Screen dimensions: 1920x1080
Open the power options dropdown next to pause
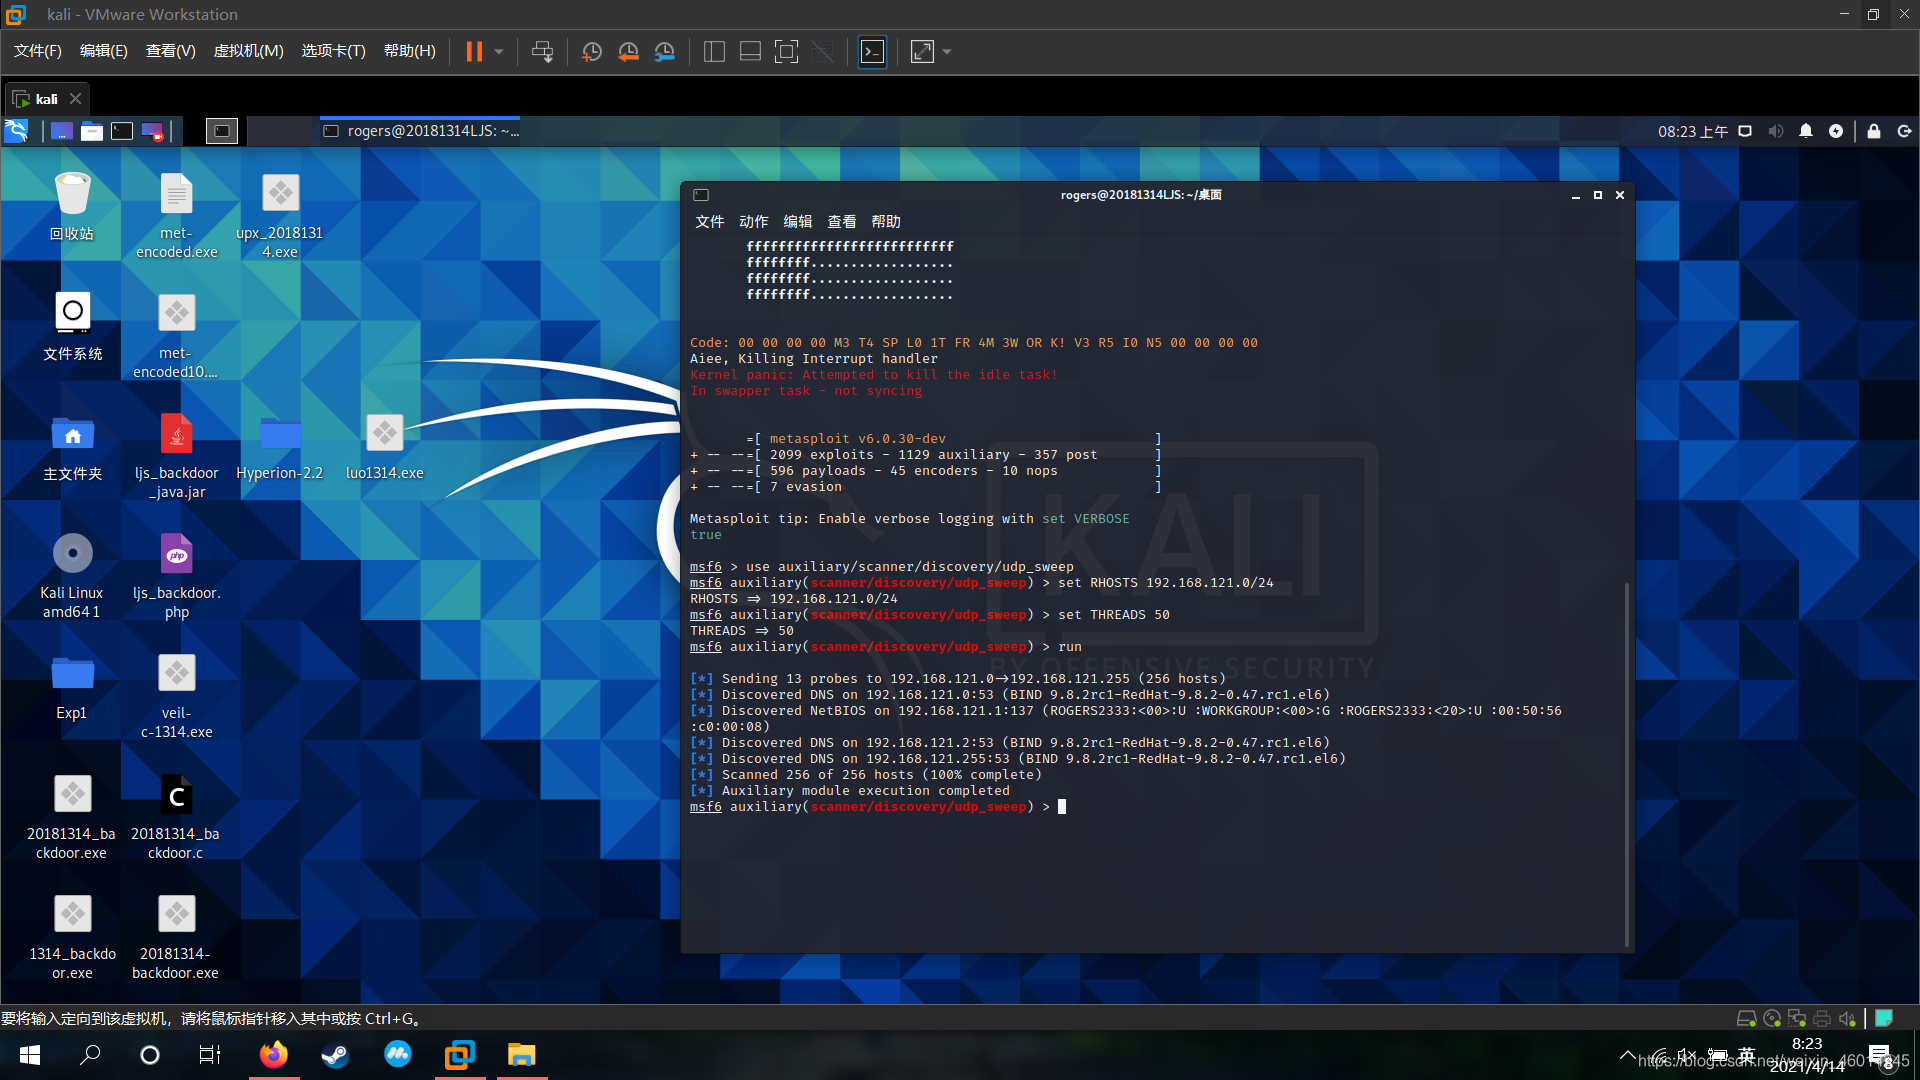498,51
